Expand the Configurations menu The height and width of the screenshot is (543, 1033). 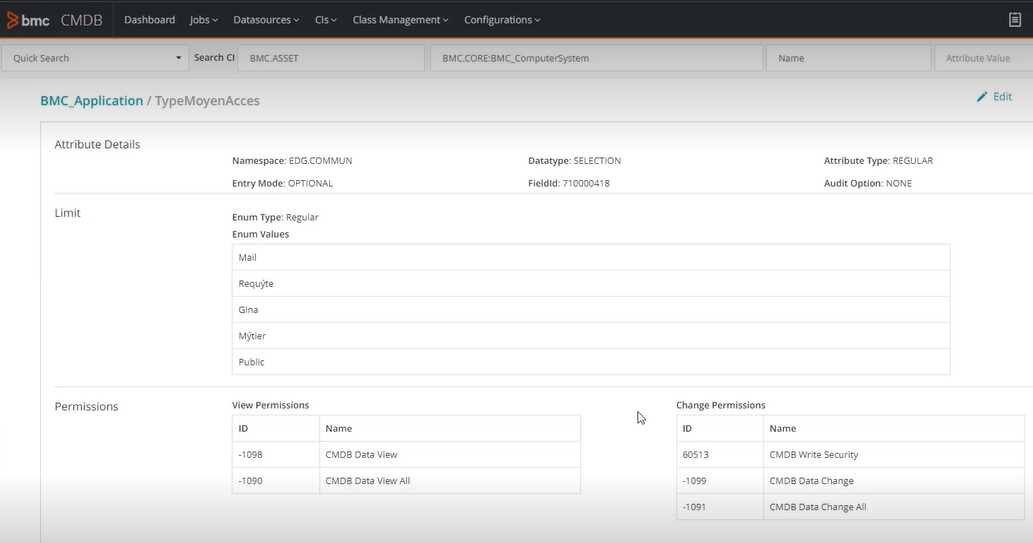point(502,20)
